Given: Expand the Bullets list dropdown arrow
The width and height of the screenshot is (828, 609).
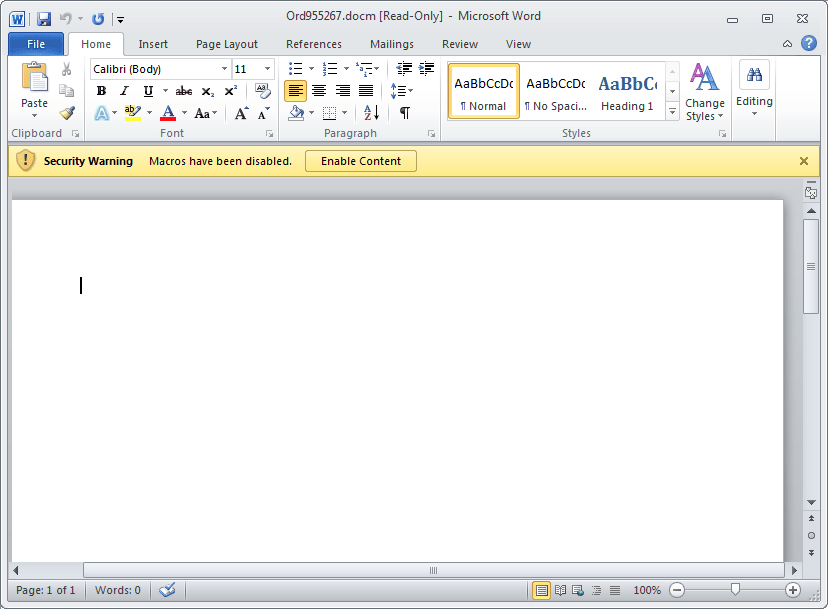Looking at the screenshot, I should [x=311, y=69].
